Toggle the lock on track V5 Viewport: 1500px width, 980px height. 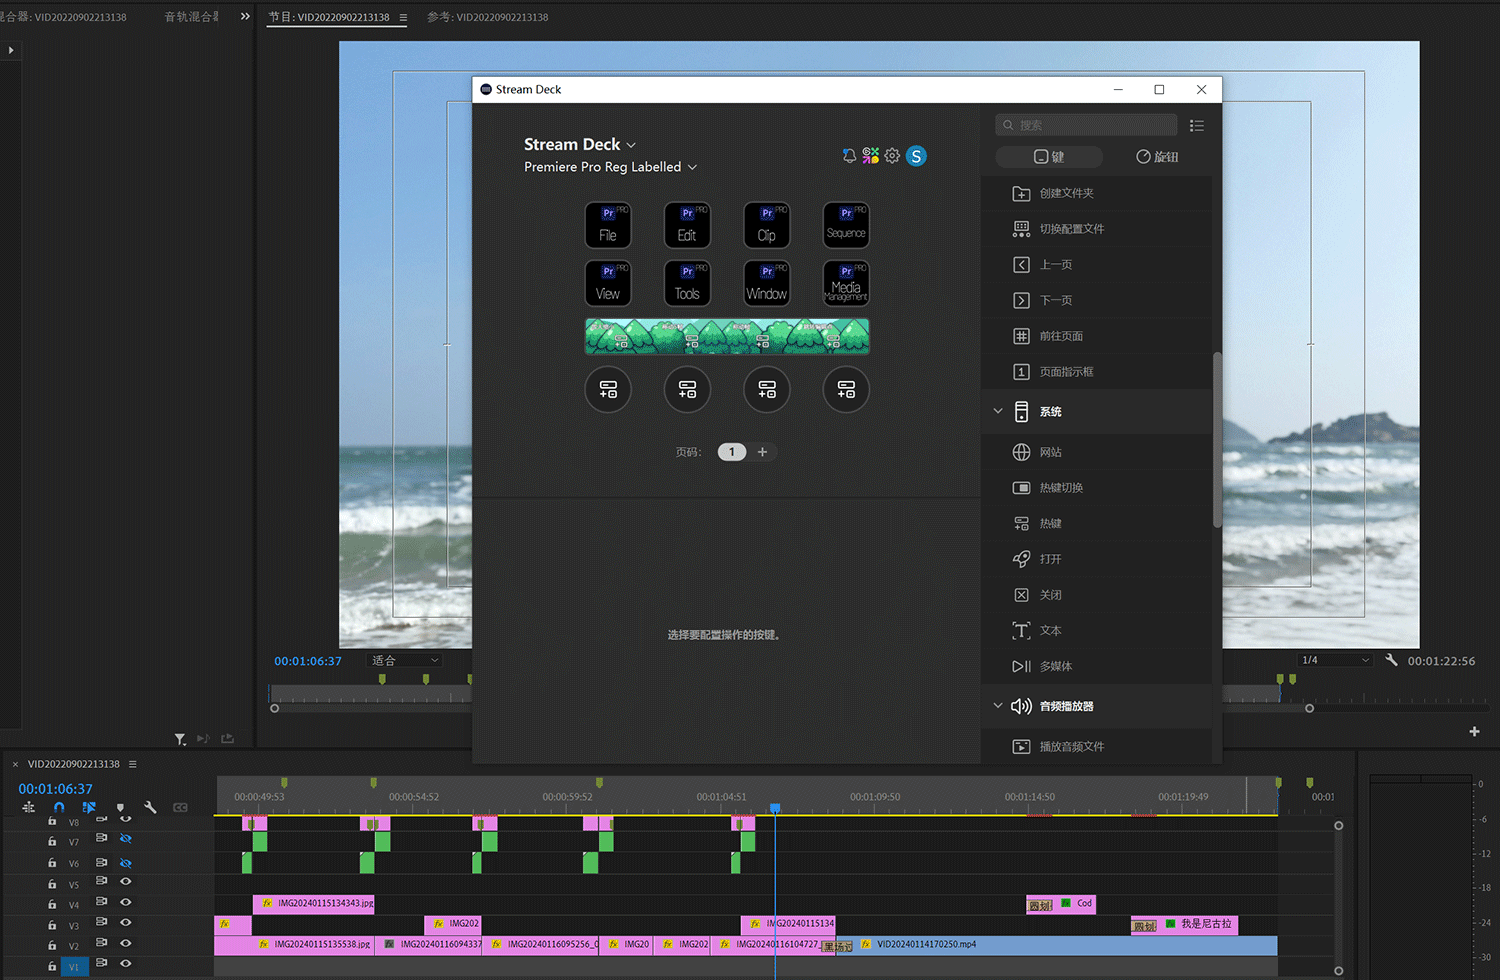[x=52, y=883]
